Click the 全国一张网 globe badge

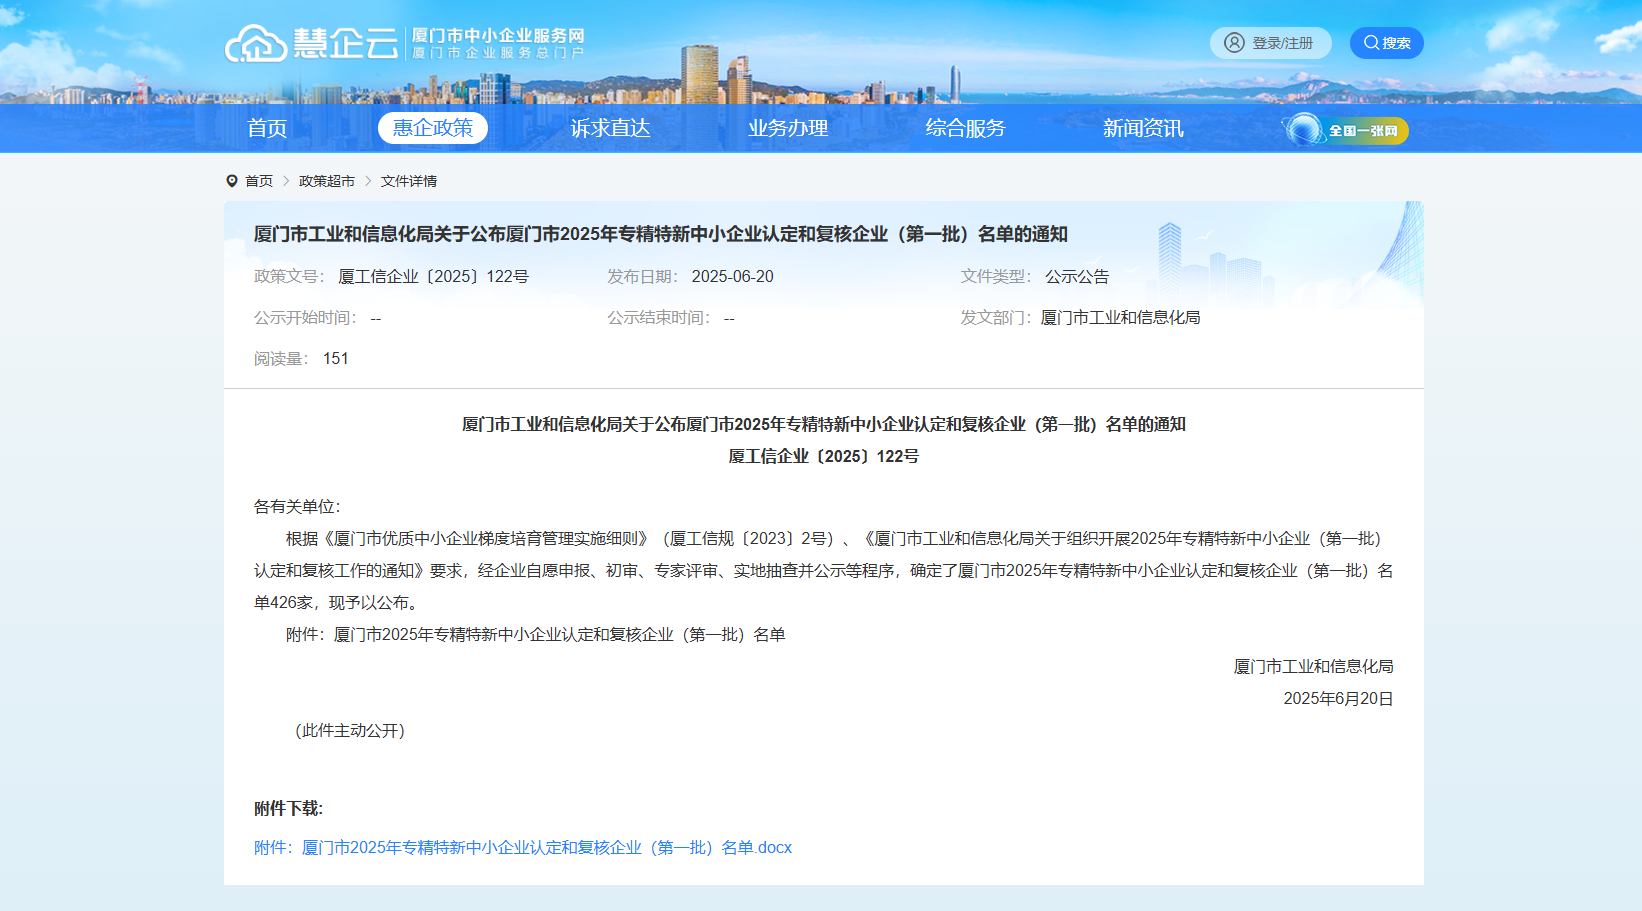[1346, 130]
